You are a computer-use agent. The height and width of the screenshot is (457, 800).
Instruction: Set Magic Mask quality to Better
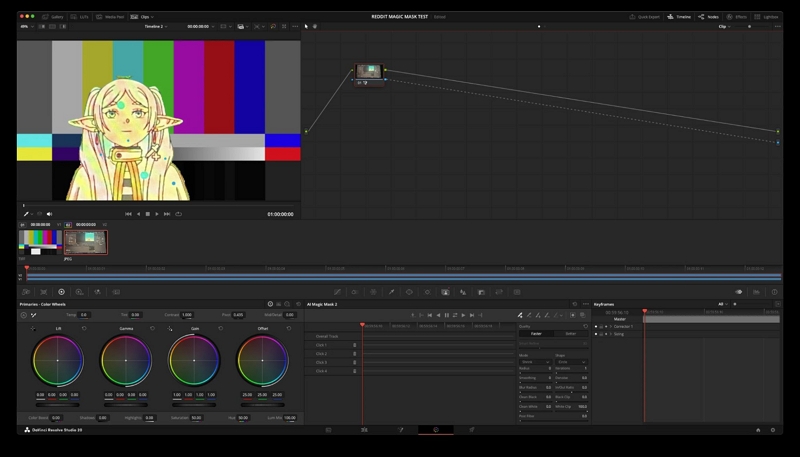point(571,334)
